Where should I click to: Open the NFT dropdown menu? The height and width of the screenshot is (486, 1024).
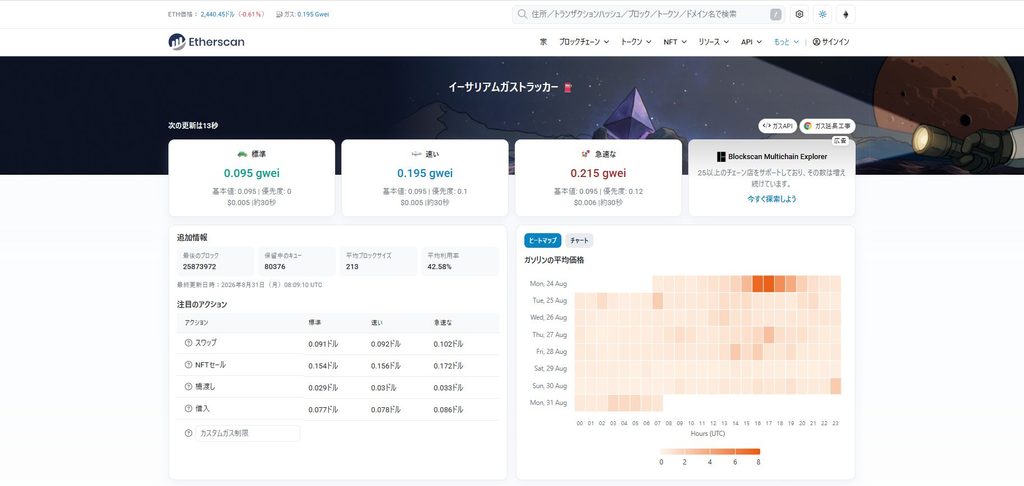675,42
